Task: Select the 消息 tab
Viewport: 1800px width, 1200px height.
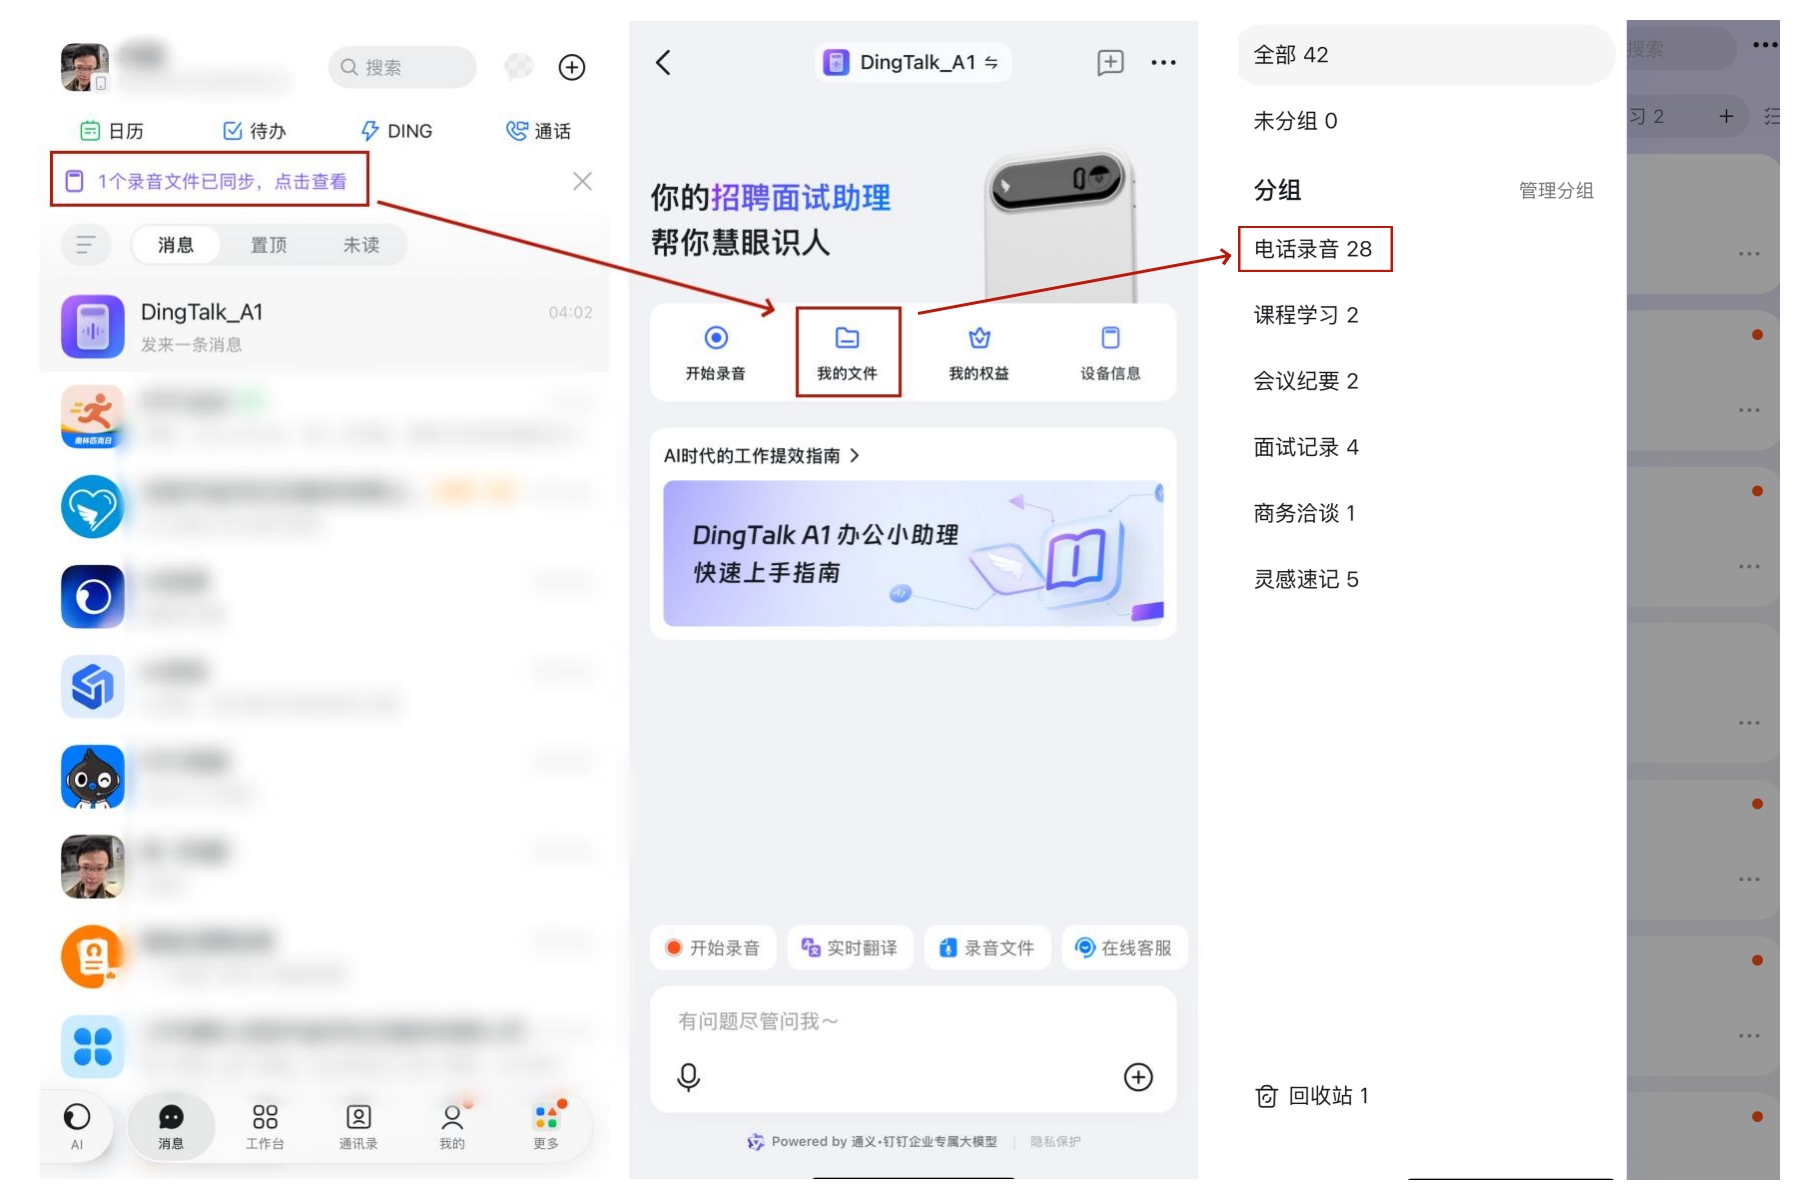Action: [175, 245]
